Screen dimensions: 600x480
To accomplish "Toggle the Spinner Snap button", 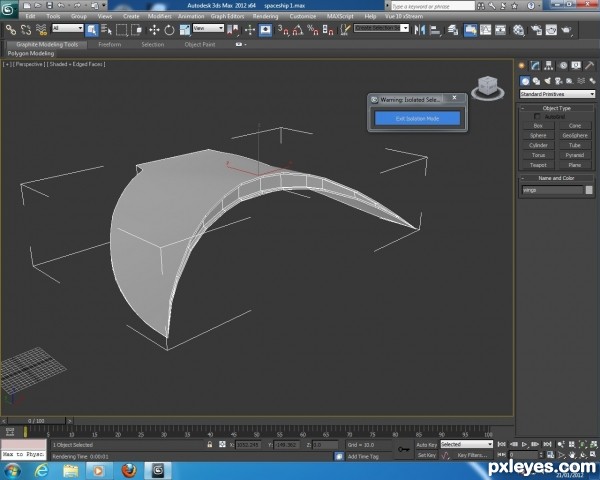I will click(x=328, y=30).
